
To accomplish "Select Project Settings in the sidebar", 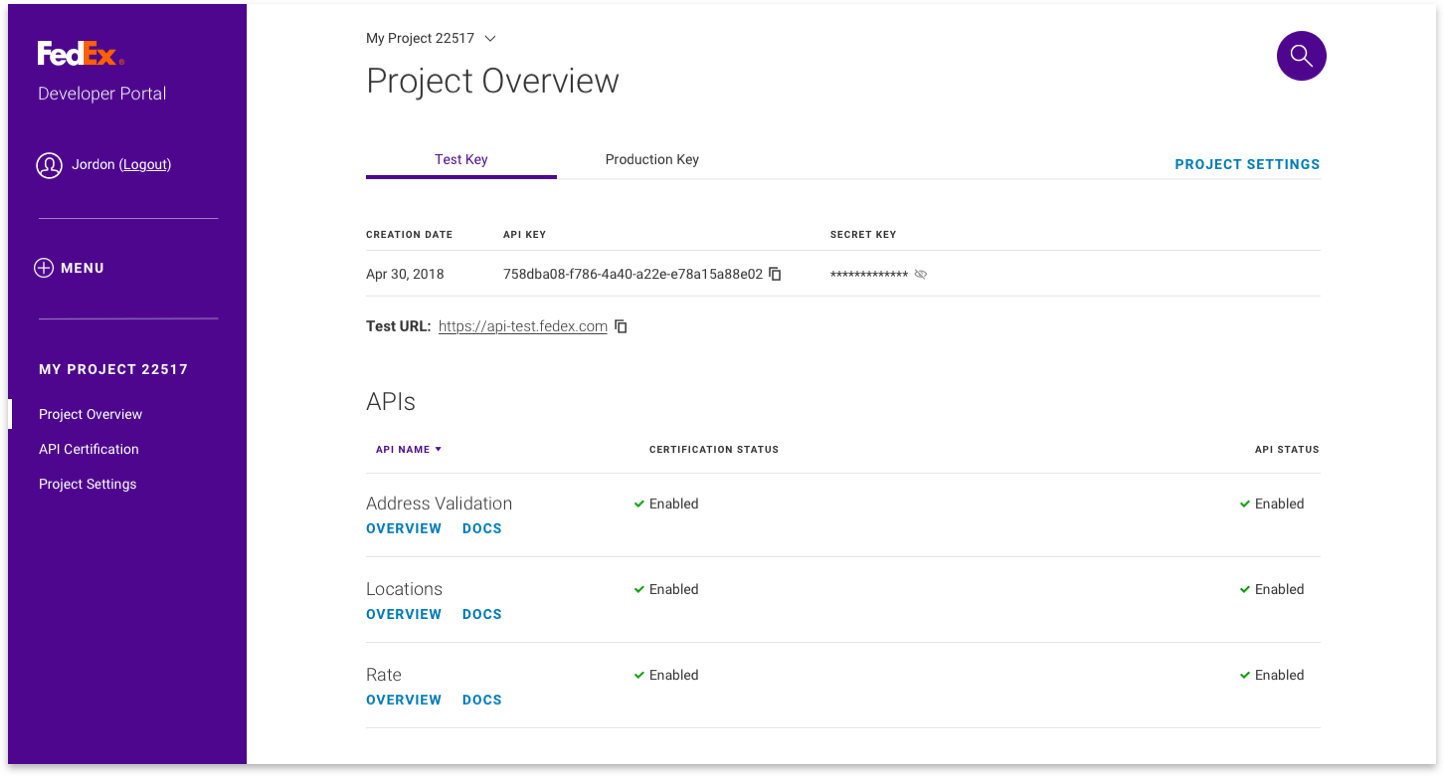I will click(88, 485).
